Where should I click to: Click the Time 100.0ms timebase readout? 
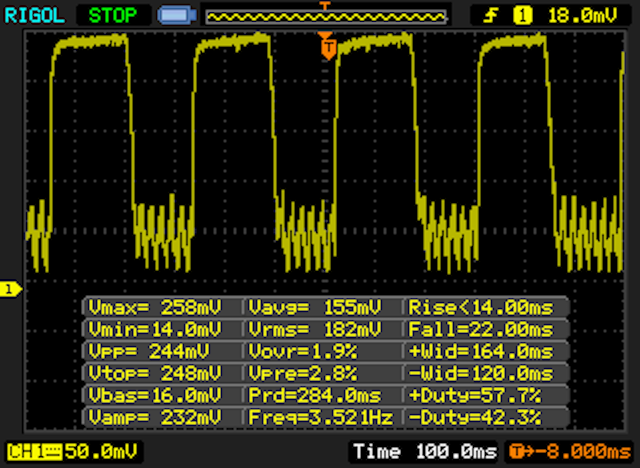425,451
